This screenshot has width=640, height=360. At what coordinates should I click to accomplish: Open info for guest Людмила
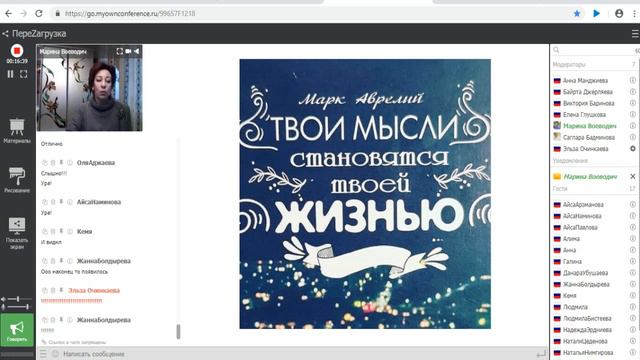pyautogui.click(x=633, y=307)
